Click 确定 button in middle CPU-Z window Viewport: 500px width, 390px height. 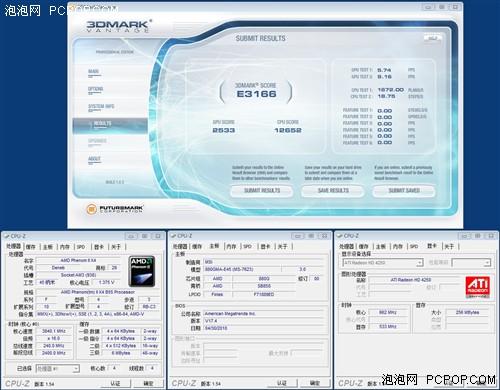point(315,383)
